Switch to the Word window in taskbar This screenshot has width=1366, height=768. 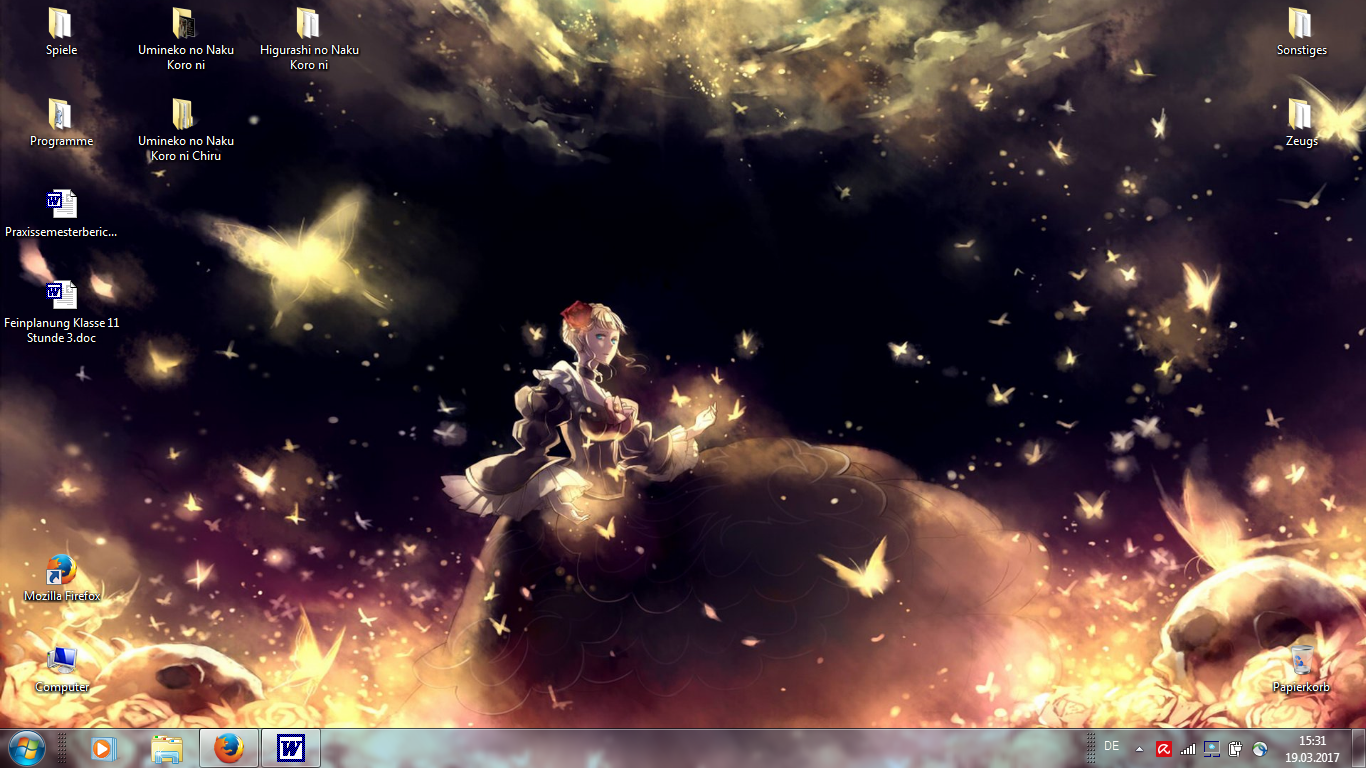(291, 748)
